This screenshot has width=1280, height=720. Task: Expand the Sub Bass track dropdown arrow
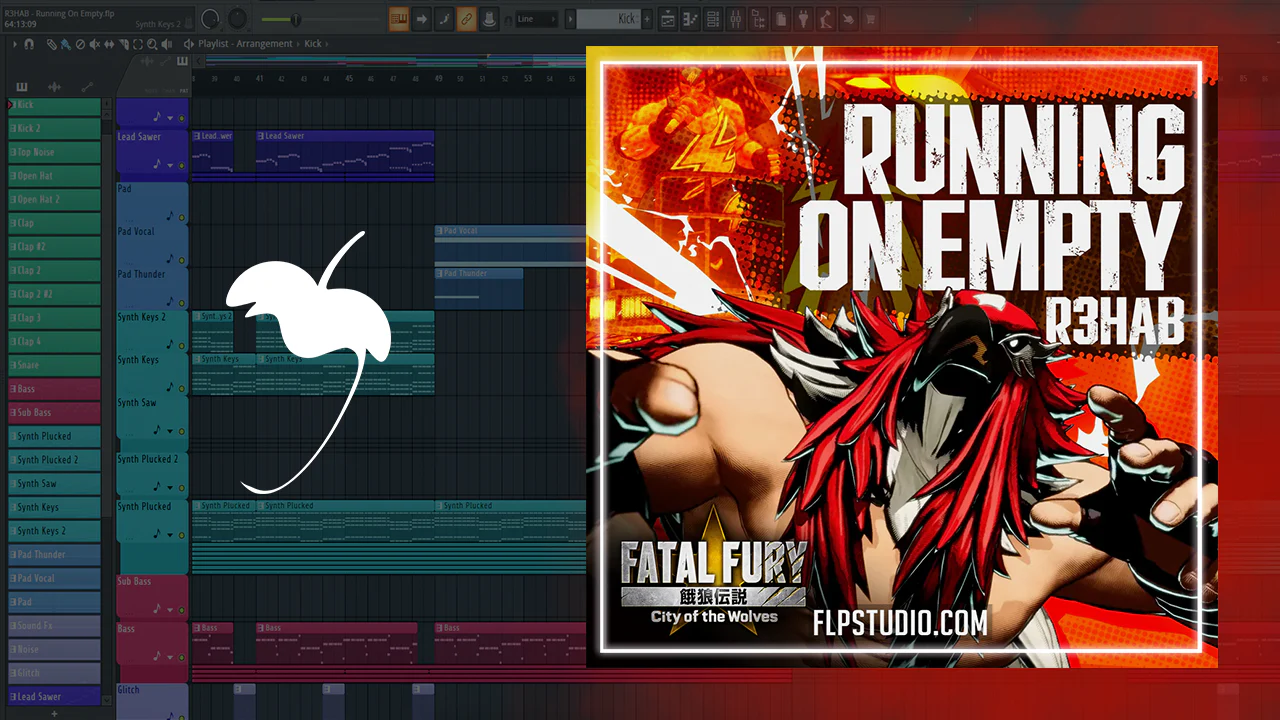pyautogui.click(x=170, y=608)
